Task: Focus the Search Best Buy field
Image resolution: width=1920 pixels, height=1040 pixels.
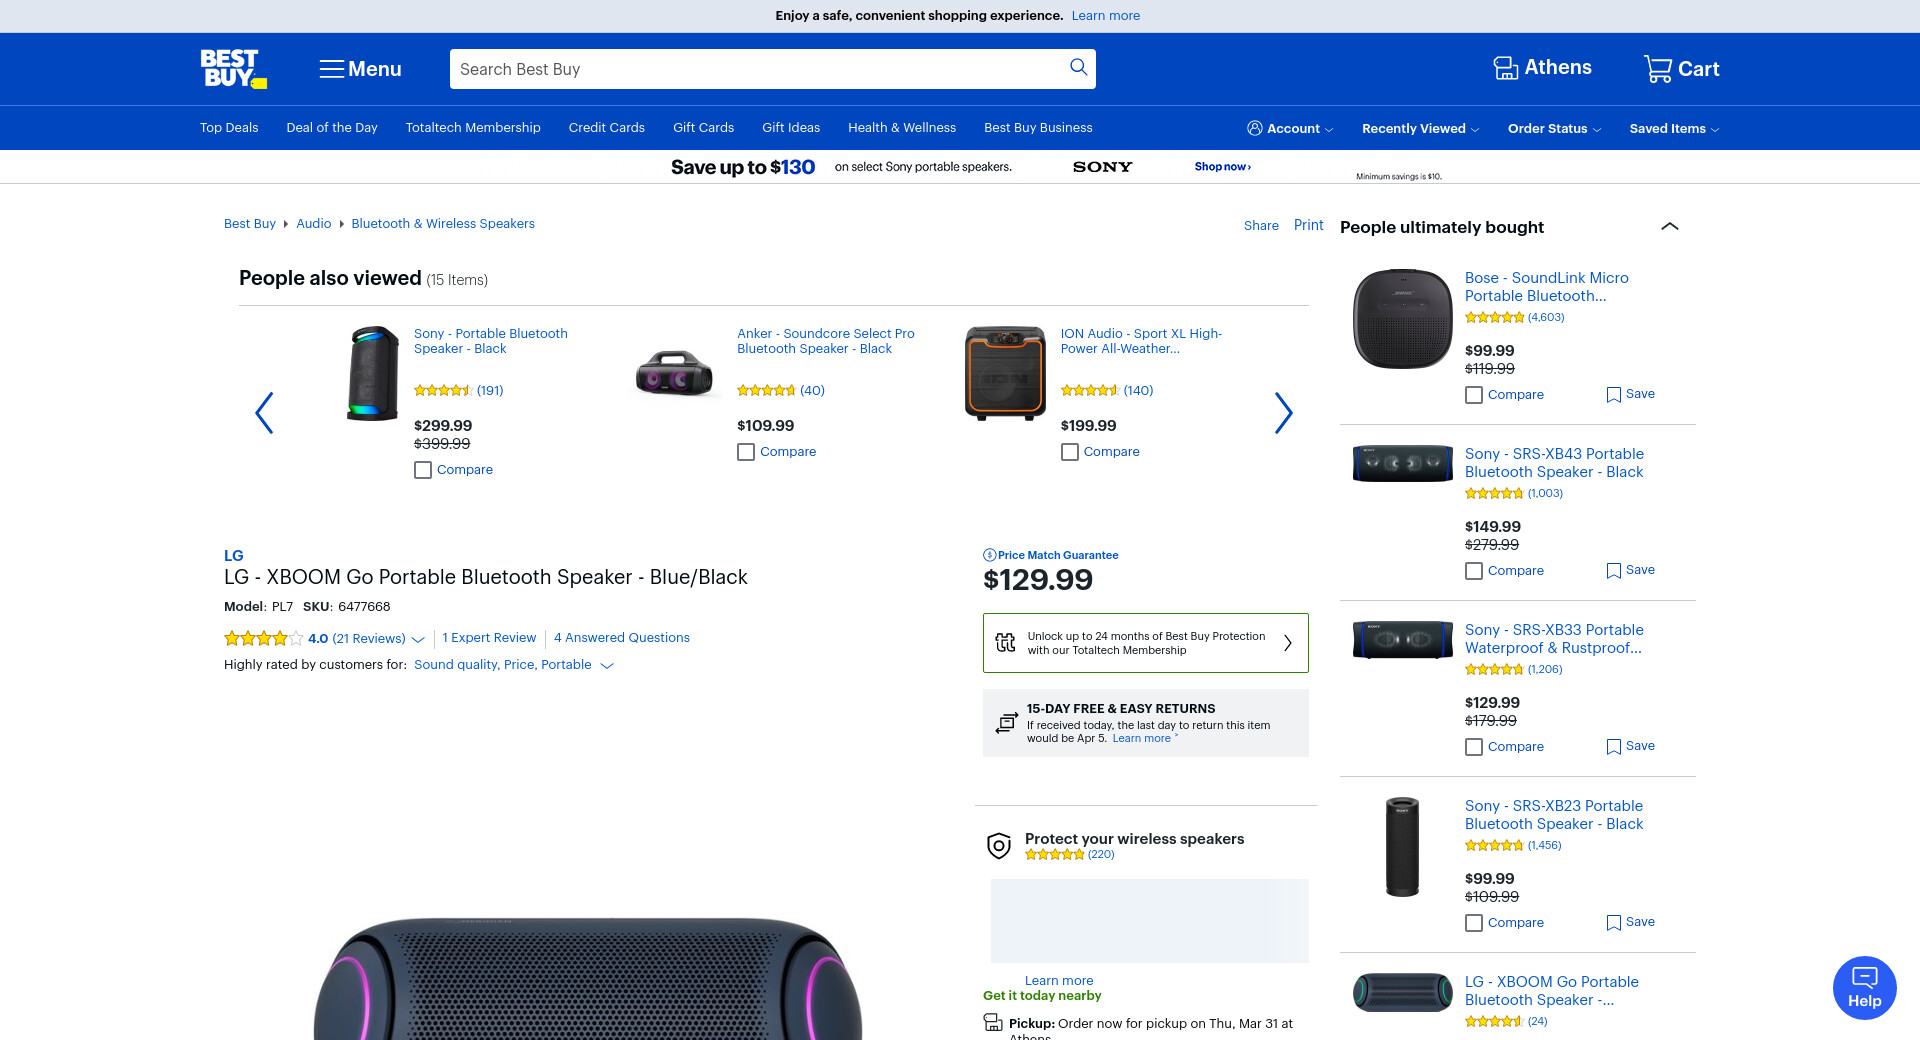Action: 755,69
